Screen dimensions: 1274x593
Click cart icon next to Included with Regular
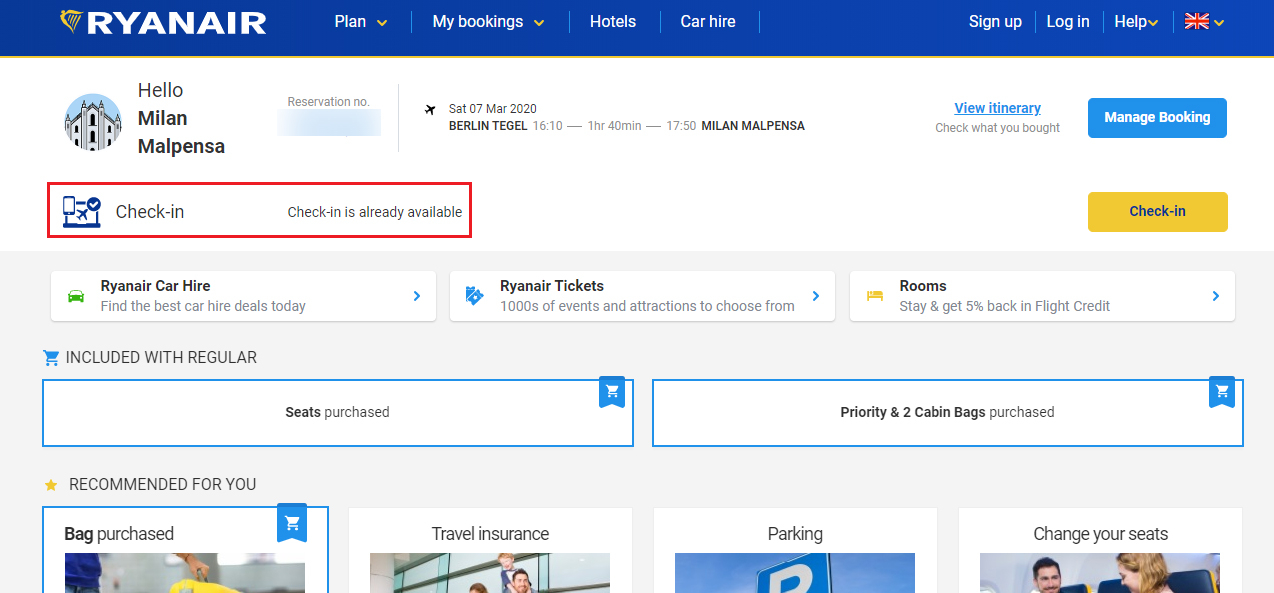(51, 357)
